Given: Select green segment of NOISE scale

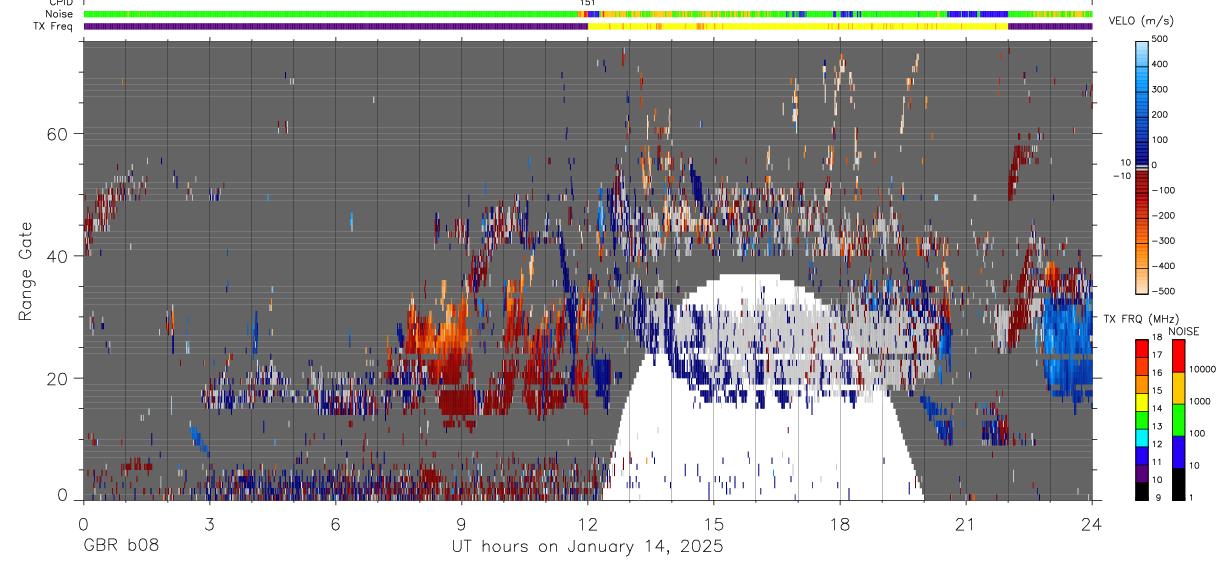Looking at the screenshot, I should pyautogui.click(x=1178, y=420).
